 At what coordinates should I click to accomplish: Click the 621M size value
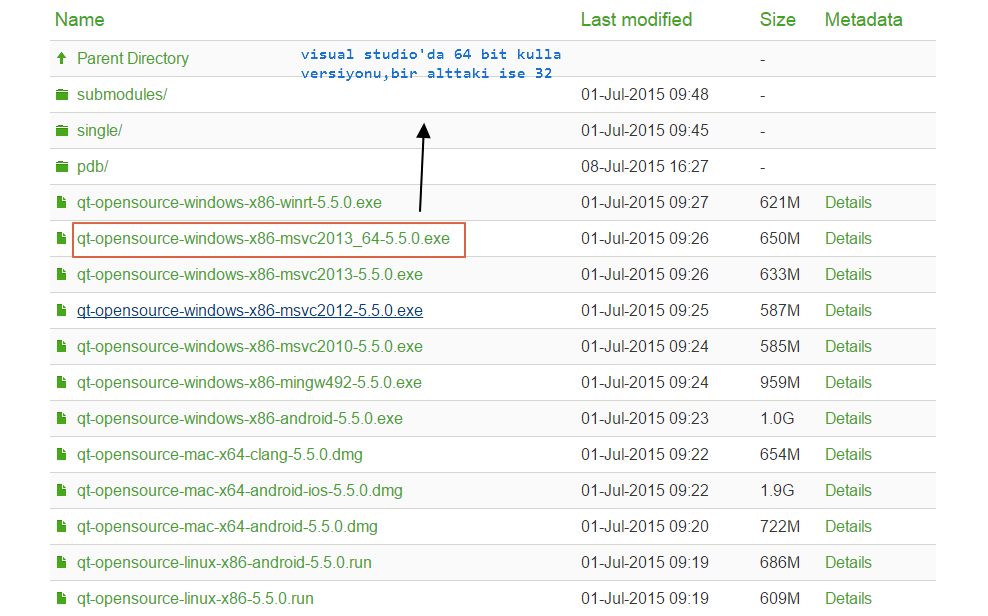[779, 202]
